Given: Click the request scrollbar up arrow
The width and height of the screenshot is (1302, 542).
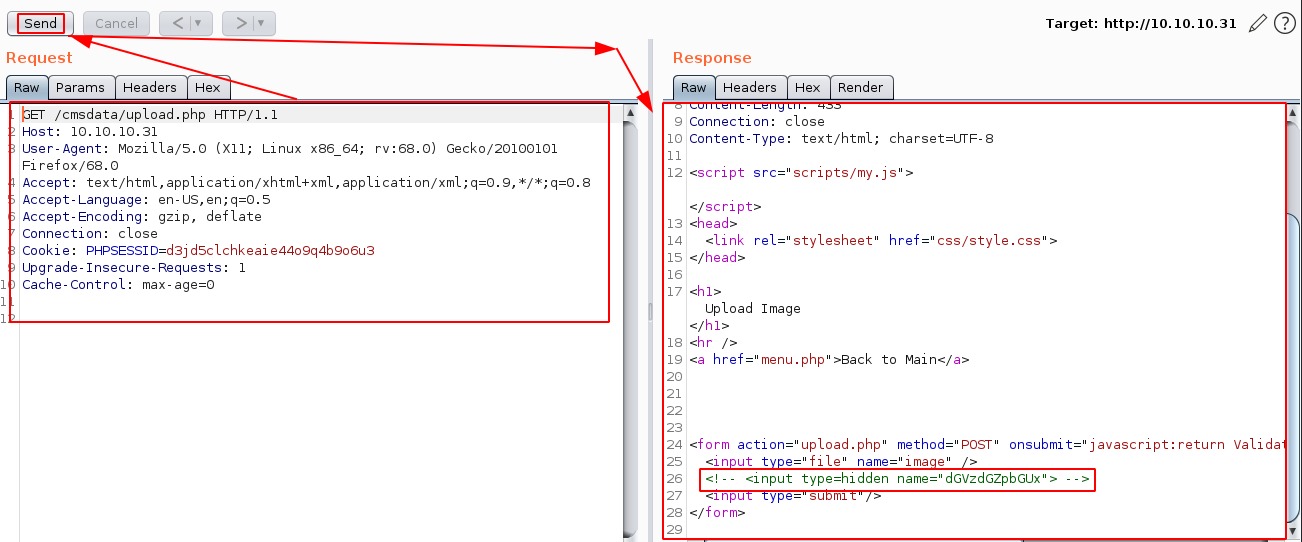Looking at the screenshot, I should (x=630, y=112).
